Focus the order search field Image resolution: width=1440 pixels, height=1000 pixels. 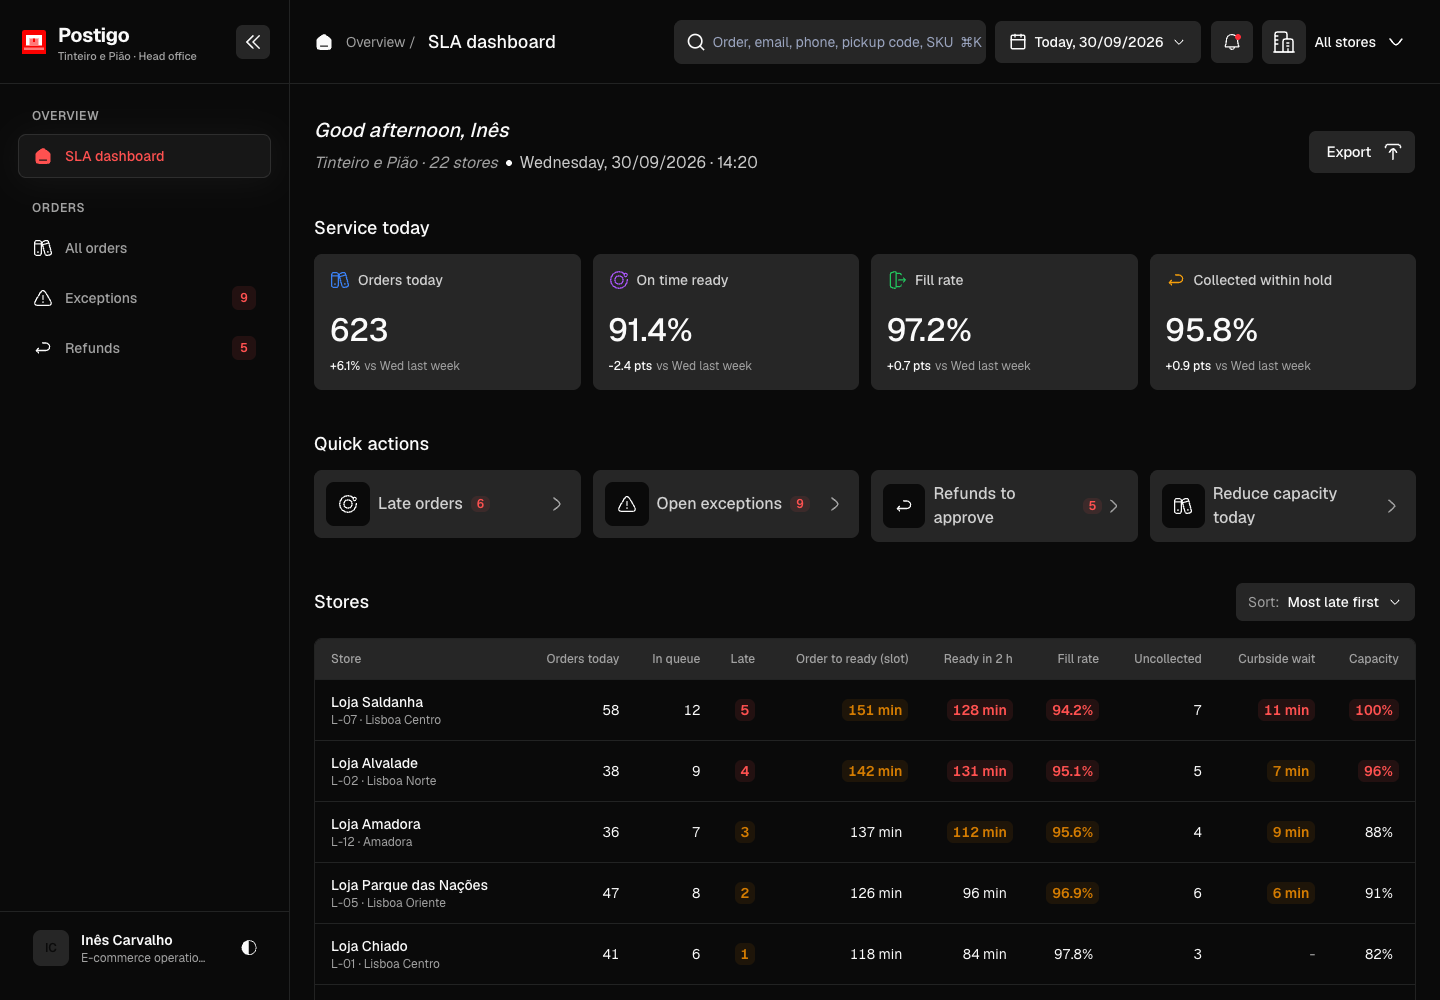coord(830,42)
